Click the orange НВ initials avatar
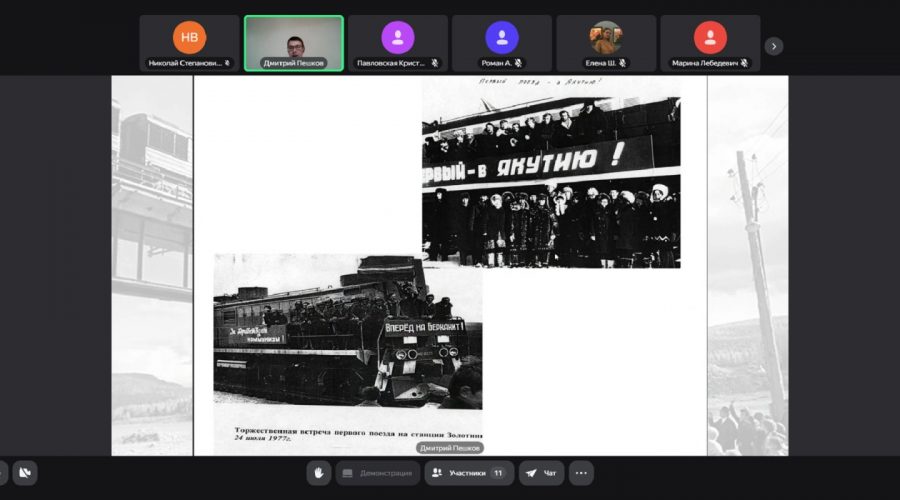The width and height of the screenshot is (900, 500). click(x=189, y=37)
